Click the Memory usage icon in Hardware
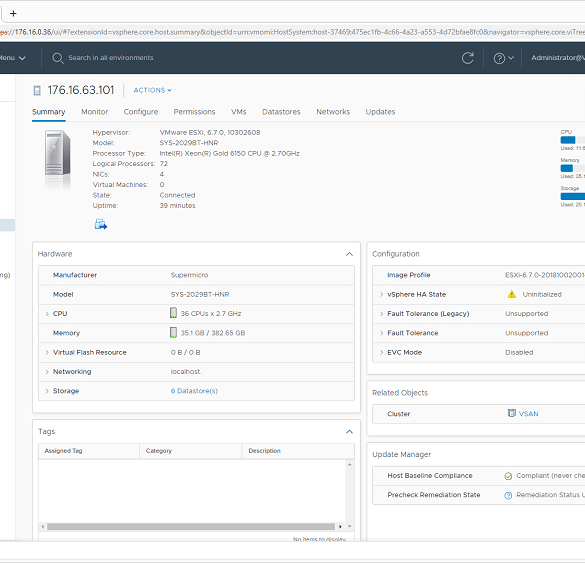The height and width of the screenshot is (563, 585). pyautogui.click(x=173, y=332)
